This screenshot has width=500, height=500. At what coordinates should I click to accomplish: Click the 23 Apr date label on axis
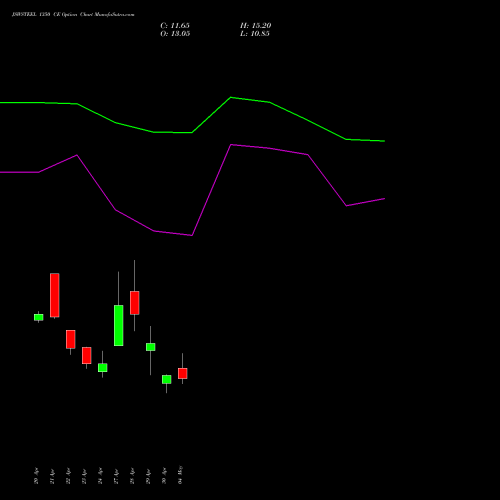pyautogui.click(x=84, y=475)
